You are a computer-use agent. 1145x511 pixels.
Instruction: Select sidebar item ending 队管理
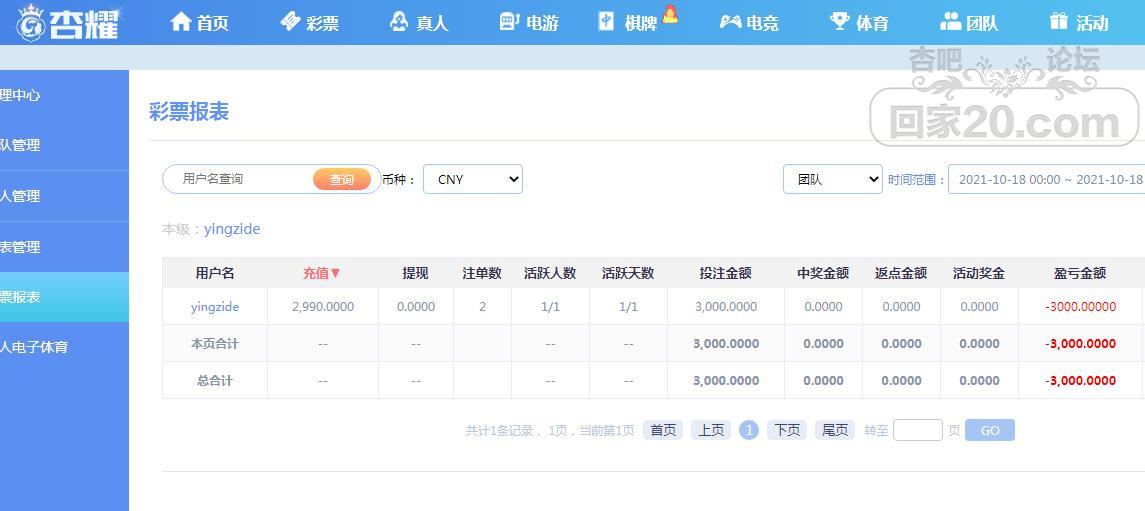(64, 145)
